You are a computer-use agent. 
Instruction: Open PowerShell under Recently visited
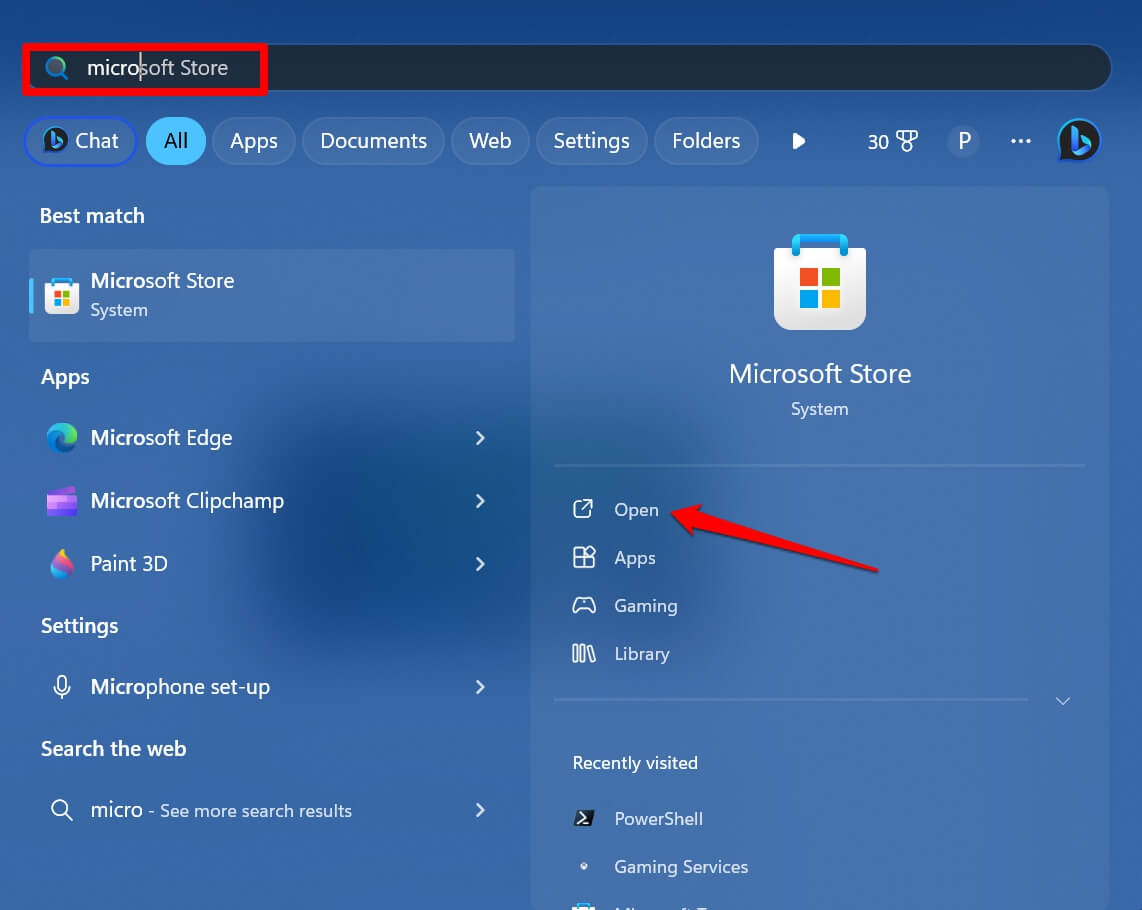pyautogui.click(x=657, y=818)
